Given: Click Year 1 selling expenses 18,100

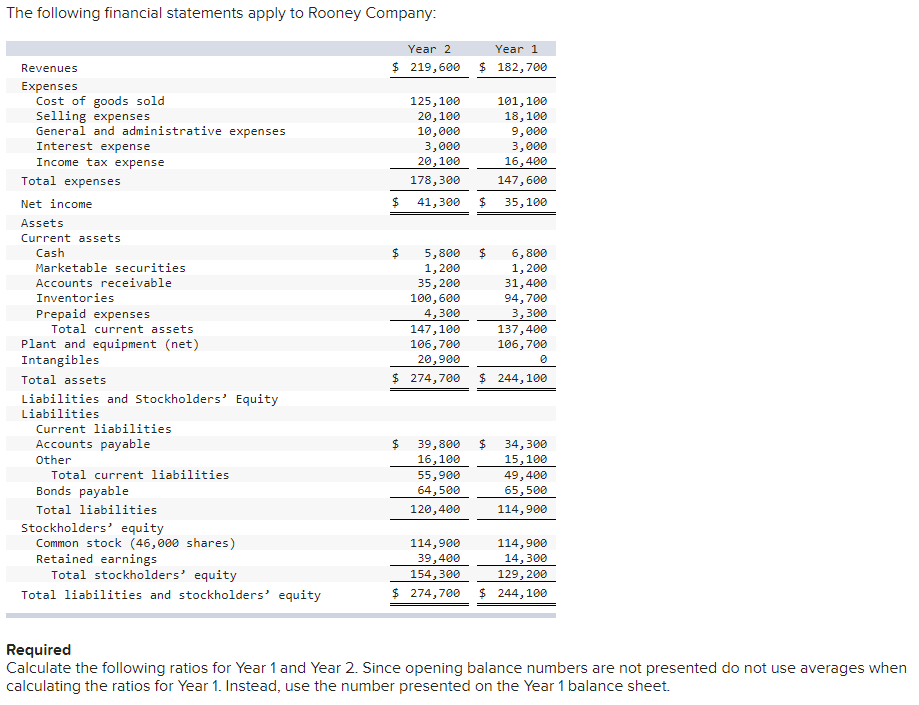Looking at the screenshot, I should (526, 116).
